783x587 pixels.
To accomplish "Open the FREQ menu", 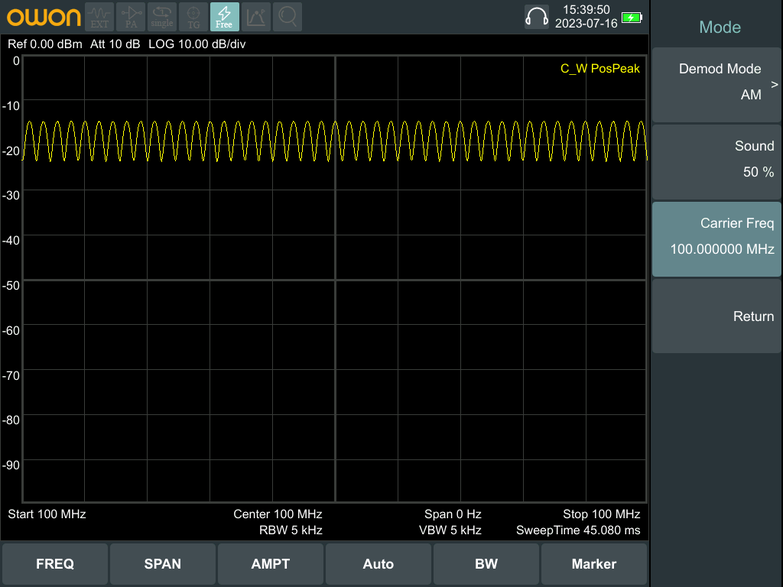I will coord(55,564).
